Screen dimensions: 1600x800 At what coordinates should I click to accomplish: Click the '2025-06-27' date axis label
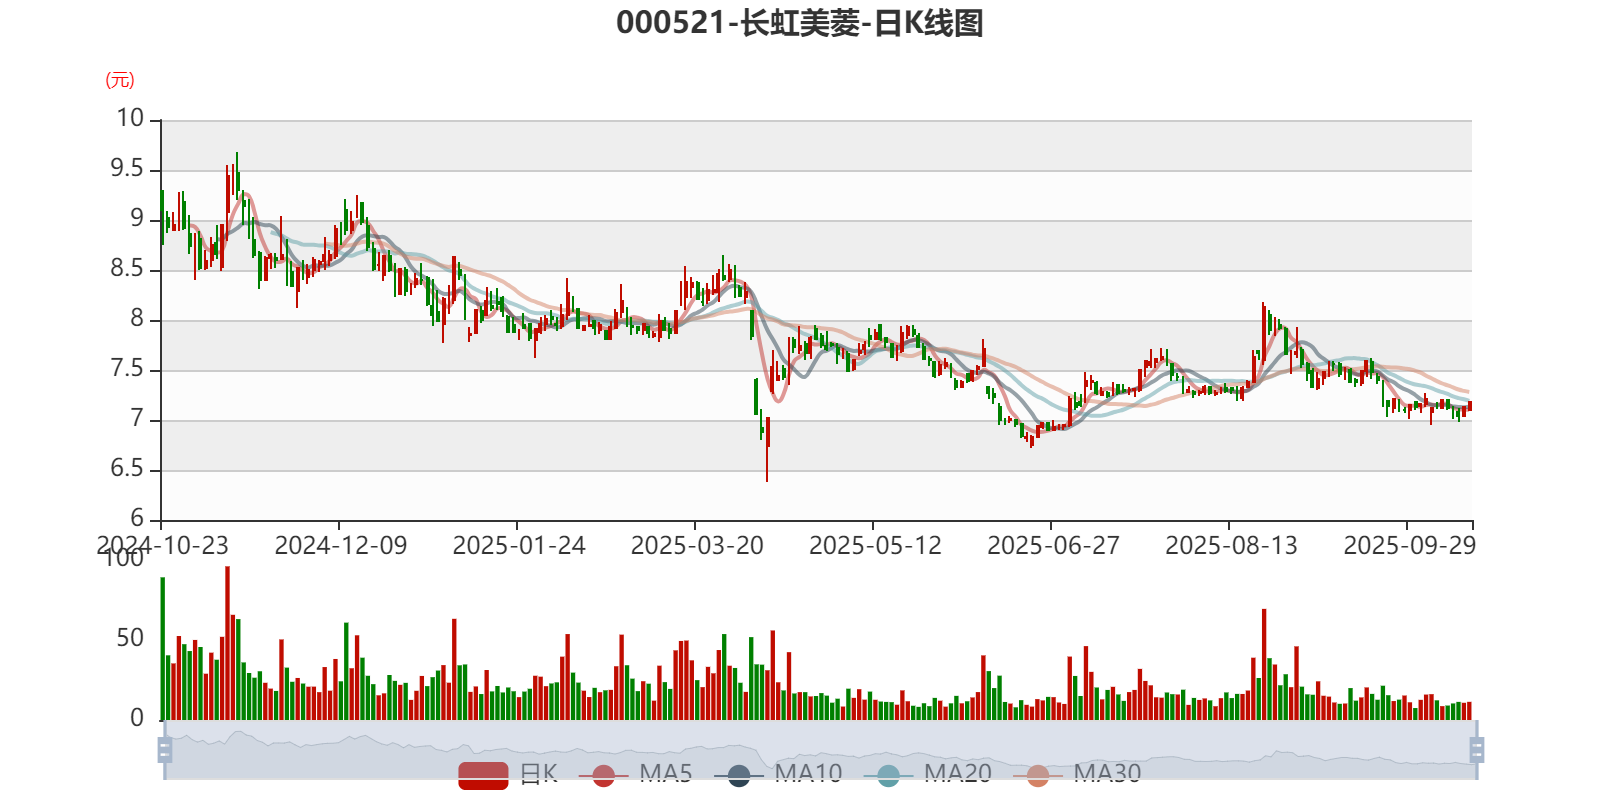1053,545
